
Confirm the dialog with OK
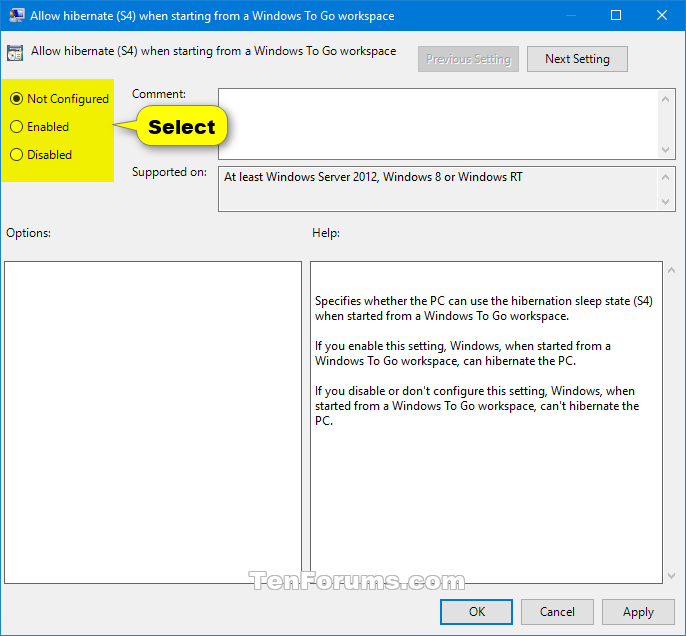click(x=476, y=612)
